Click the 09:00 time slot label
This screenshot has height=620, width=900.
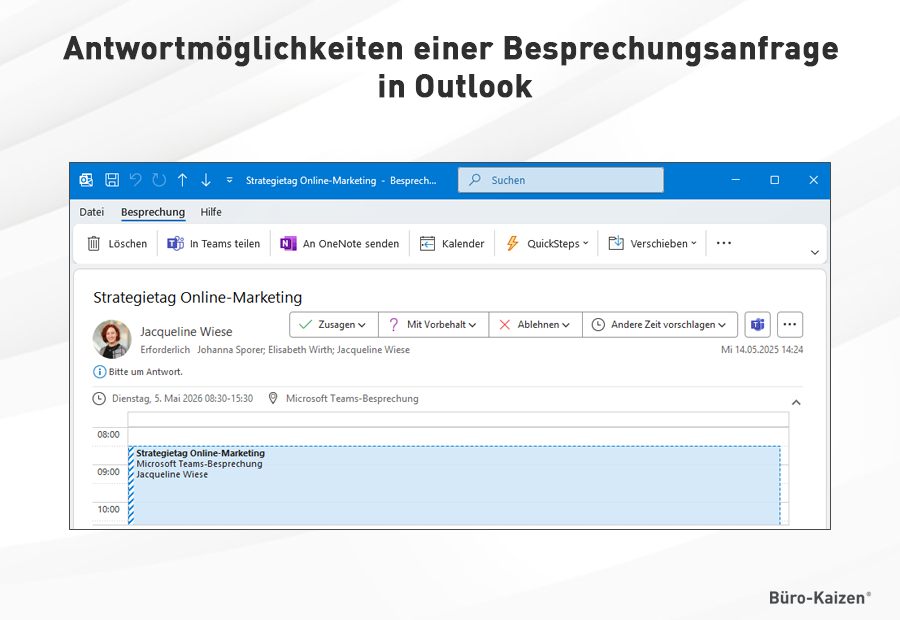click(x=108, y=472)
